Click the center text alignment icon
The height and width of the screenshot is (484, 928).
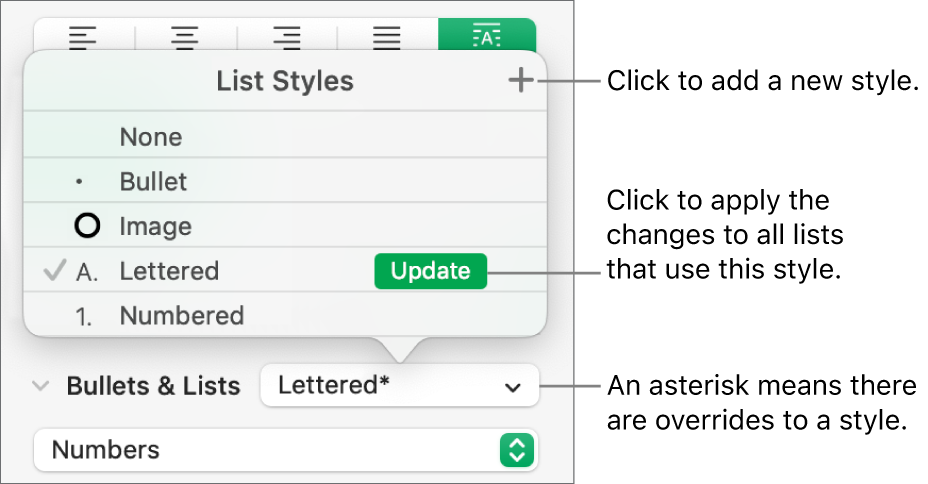(x=186, y=38)
